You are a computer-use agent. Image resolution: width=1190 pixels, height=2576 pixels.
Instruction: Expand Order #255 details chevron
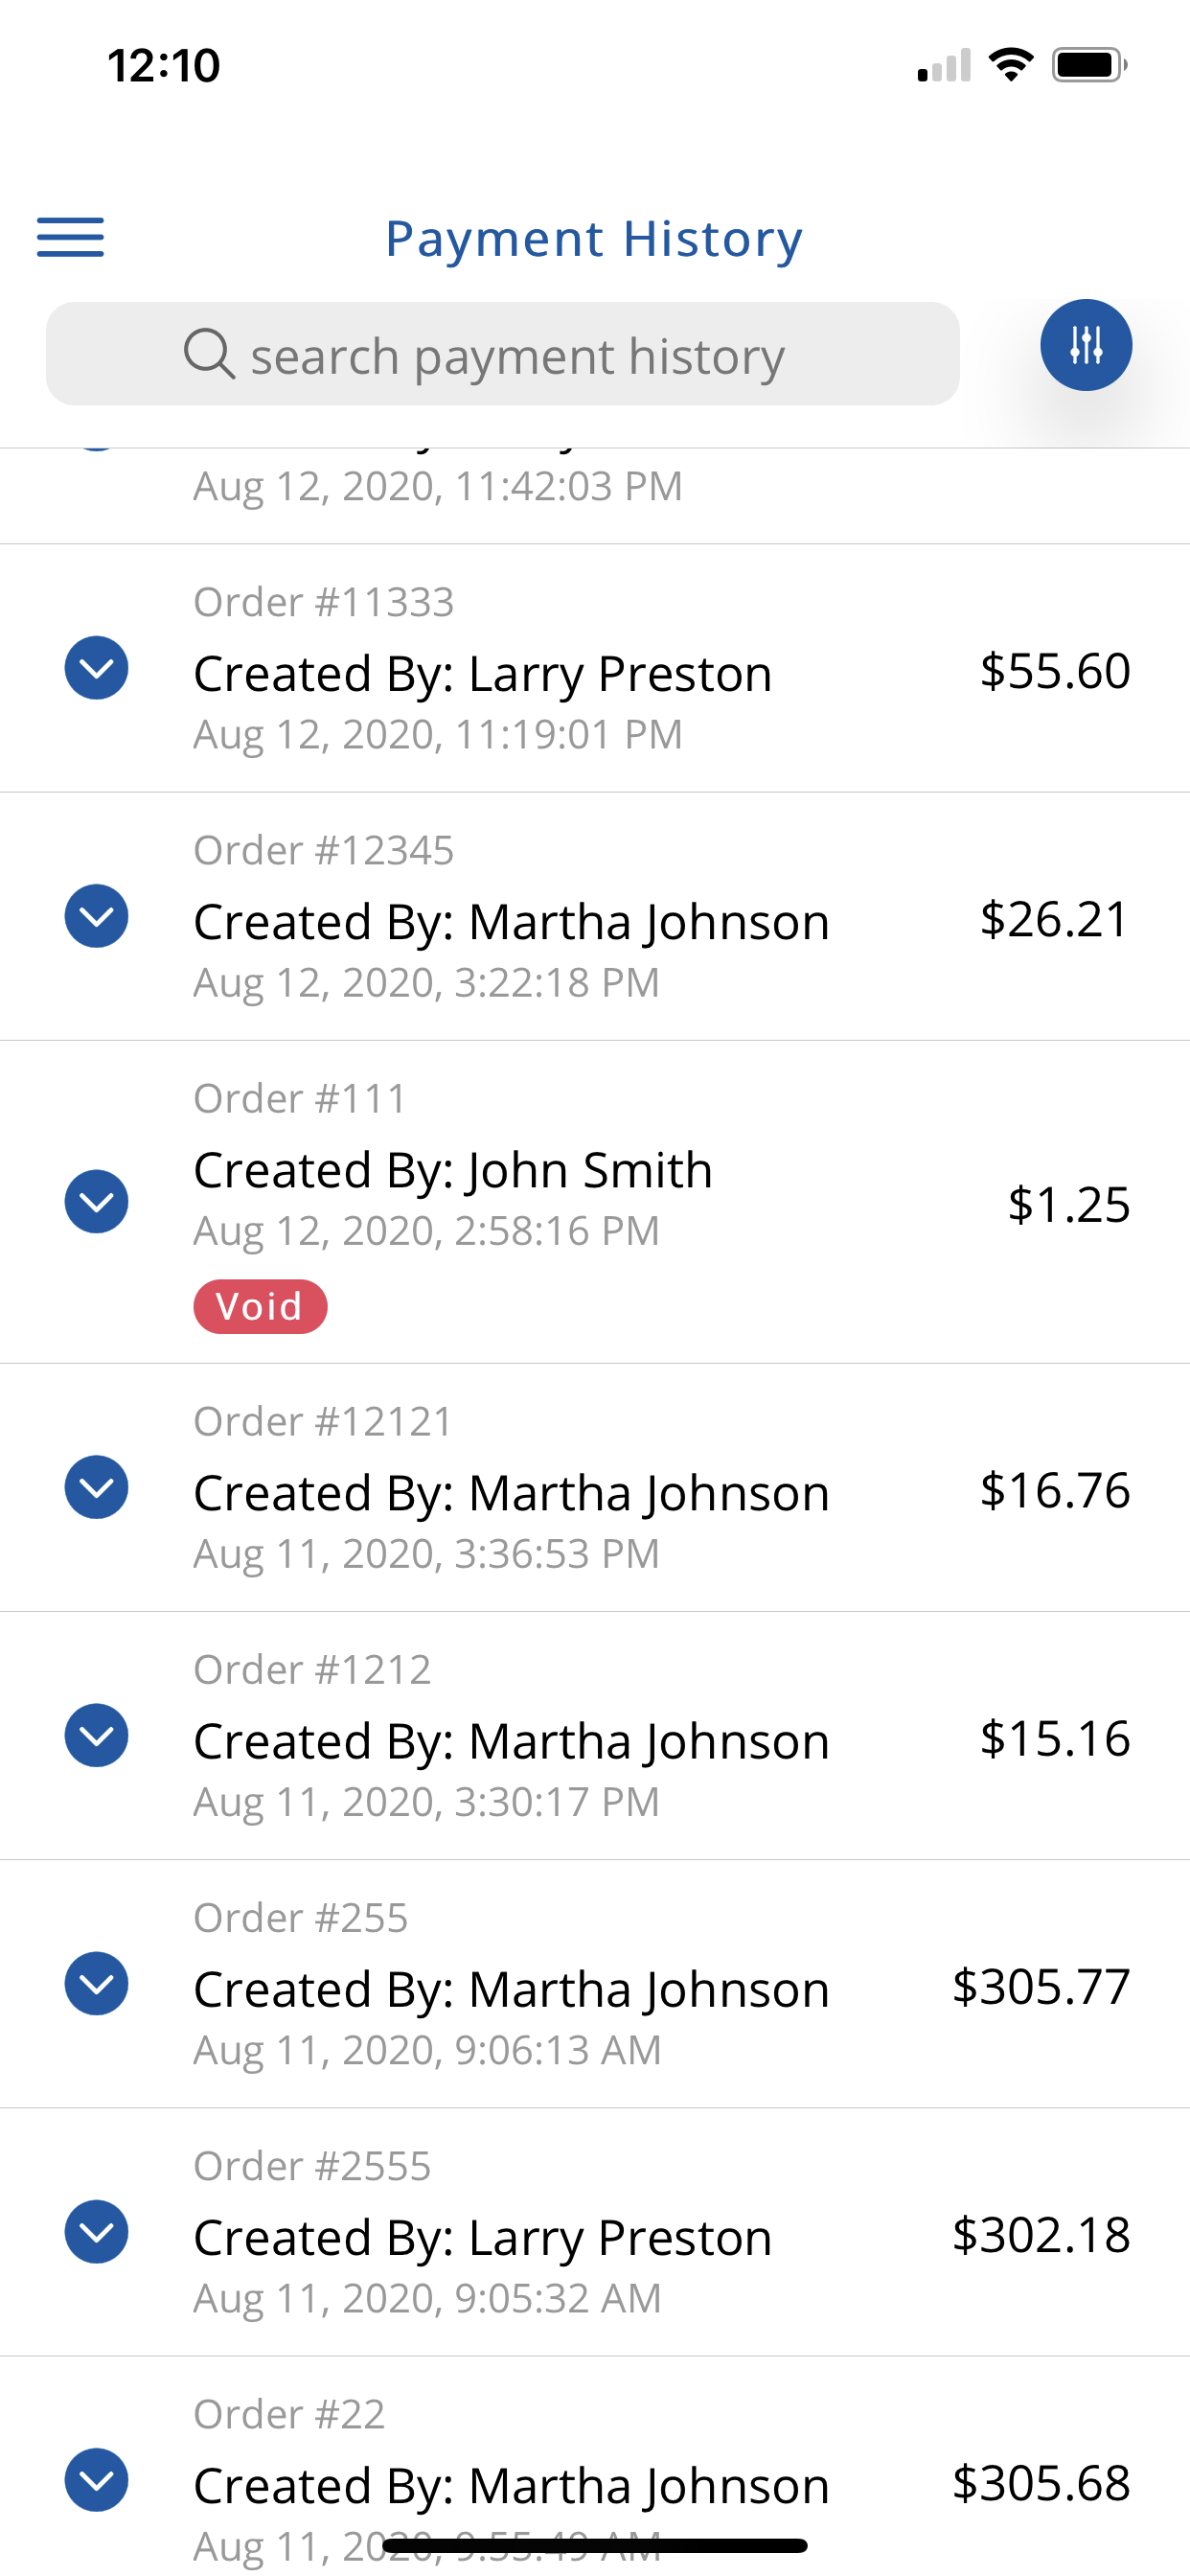coord(96,1983)
